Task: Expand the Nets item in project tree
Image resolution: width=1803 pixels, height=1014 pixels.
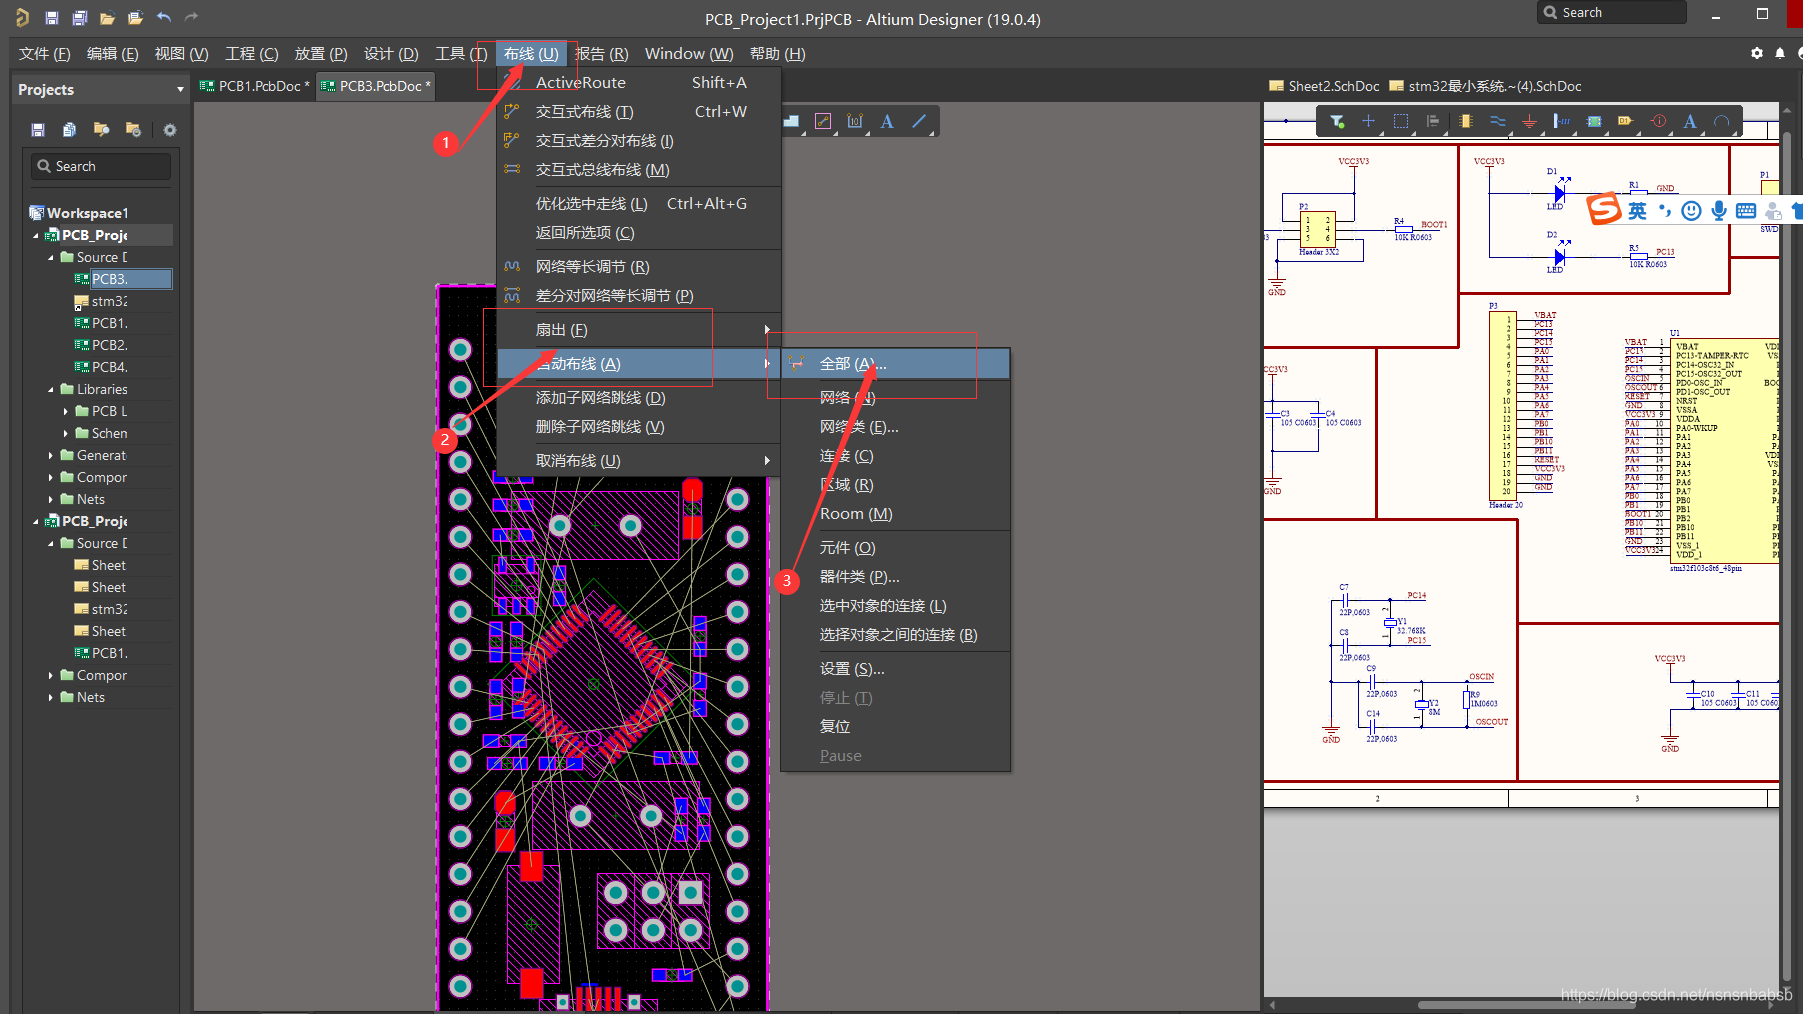Action: [50, 499]
